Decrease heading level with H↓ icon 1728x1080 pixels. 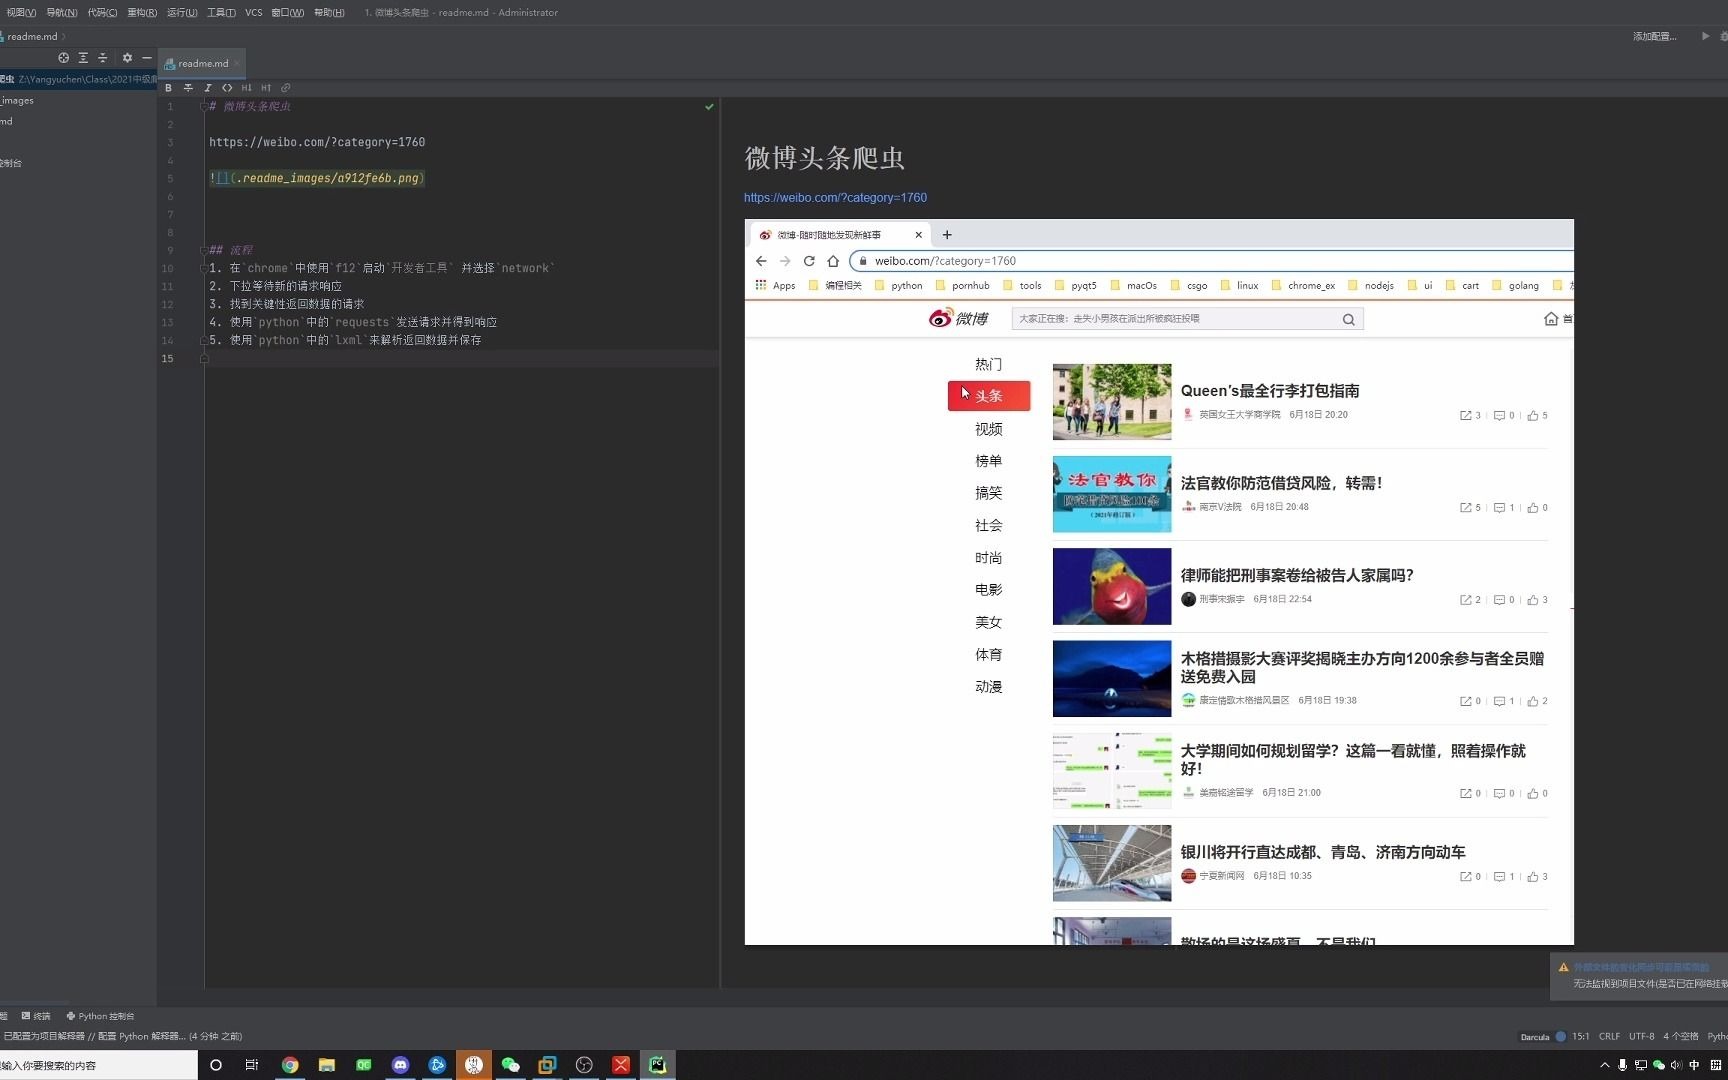246,88
